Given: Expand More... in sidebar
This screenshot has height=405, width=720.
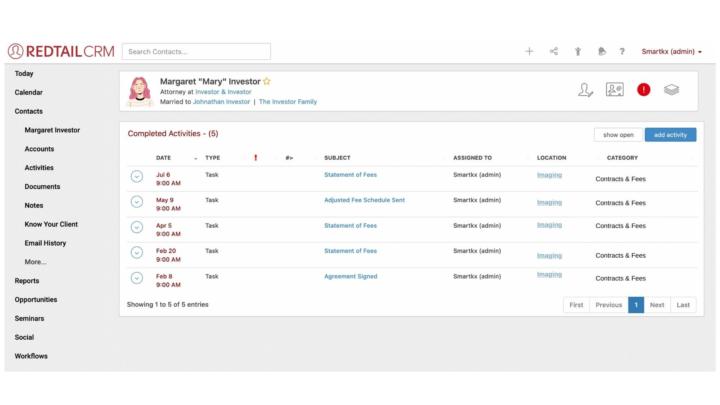Looking at the screenshot, I should click(35, 262).
